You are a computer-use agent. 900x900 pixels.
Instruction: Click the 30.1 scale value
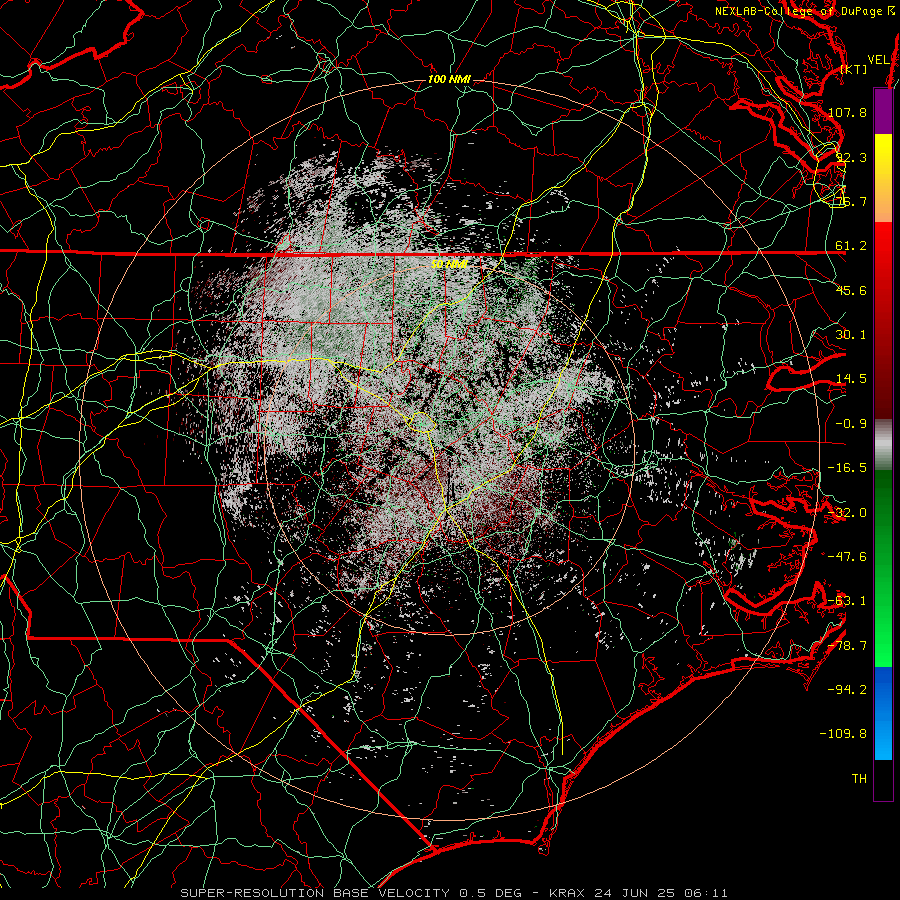pyautogui.click(x=851, y=334)
